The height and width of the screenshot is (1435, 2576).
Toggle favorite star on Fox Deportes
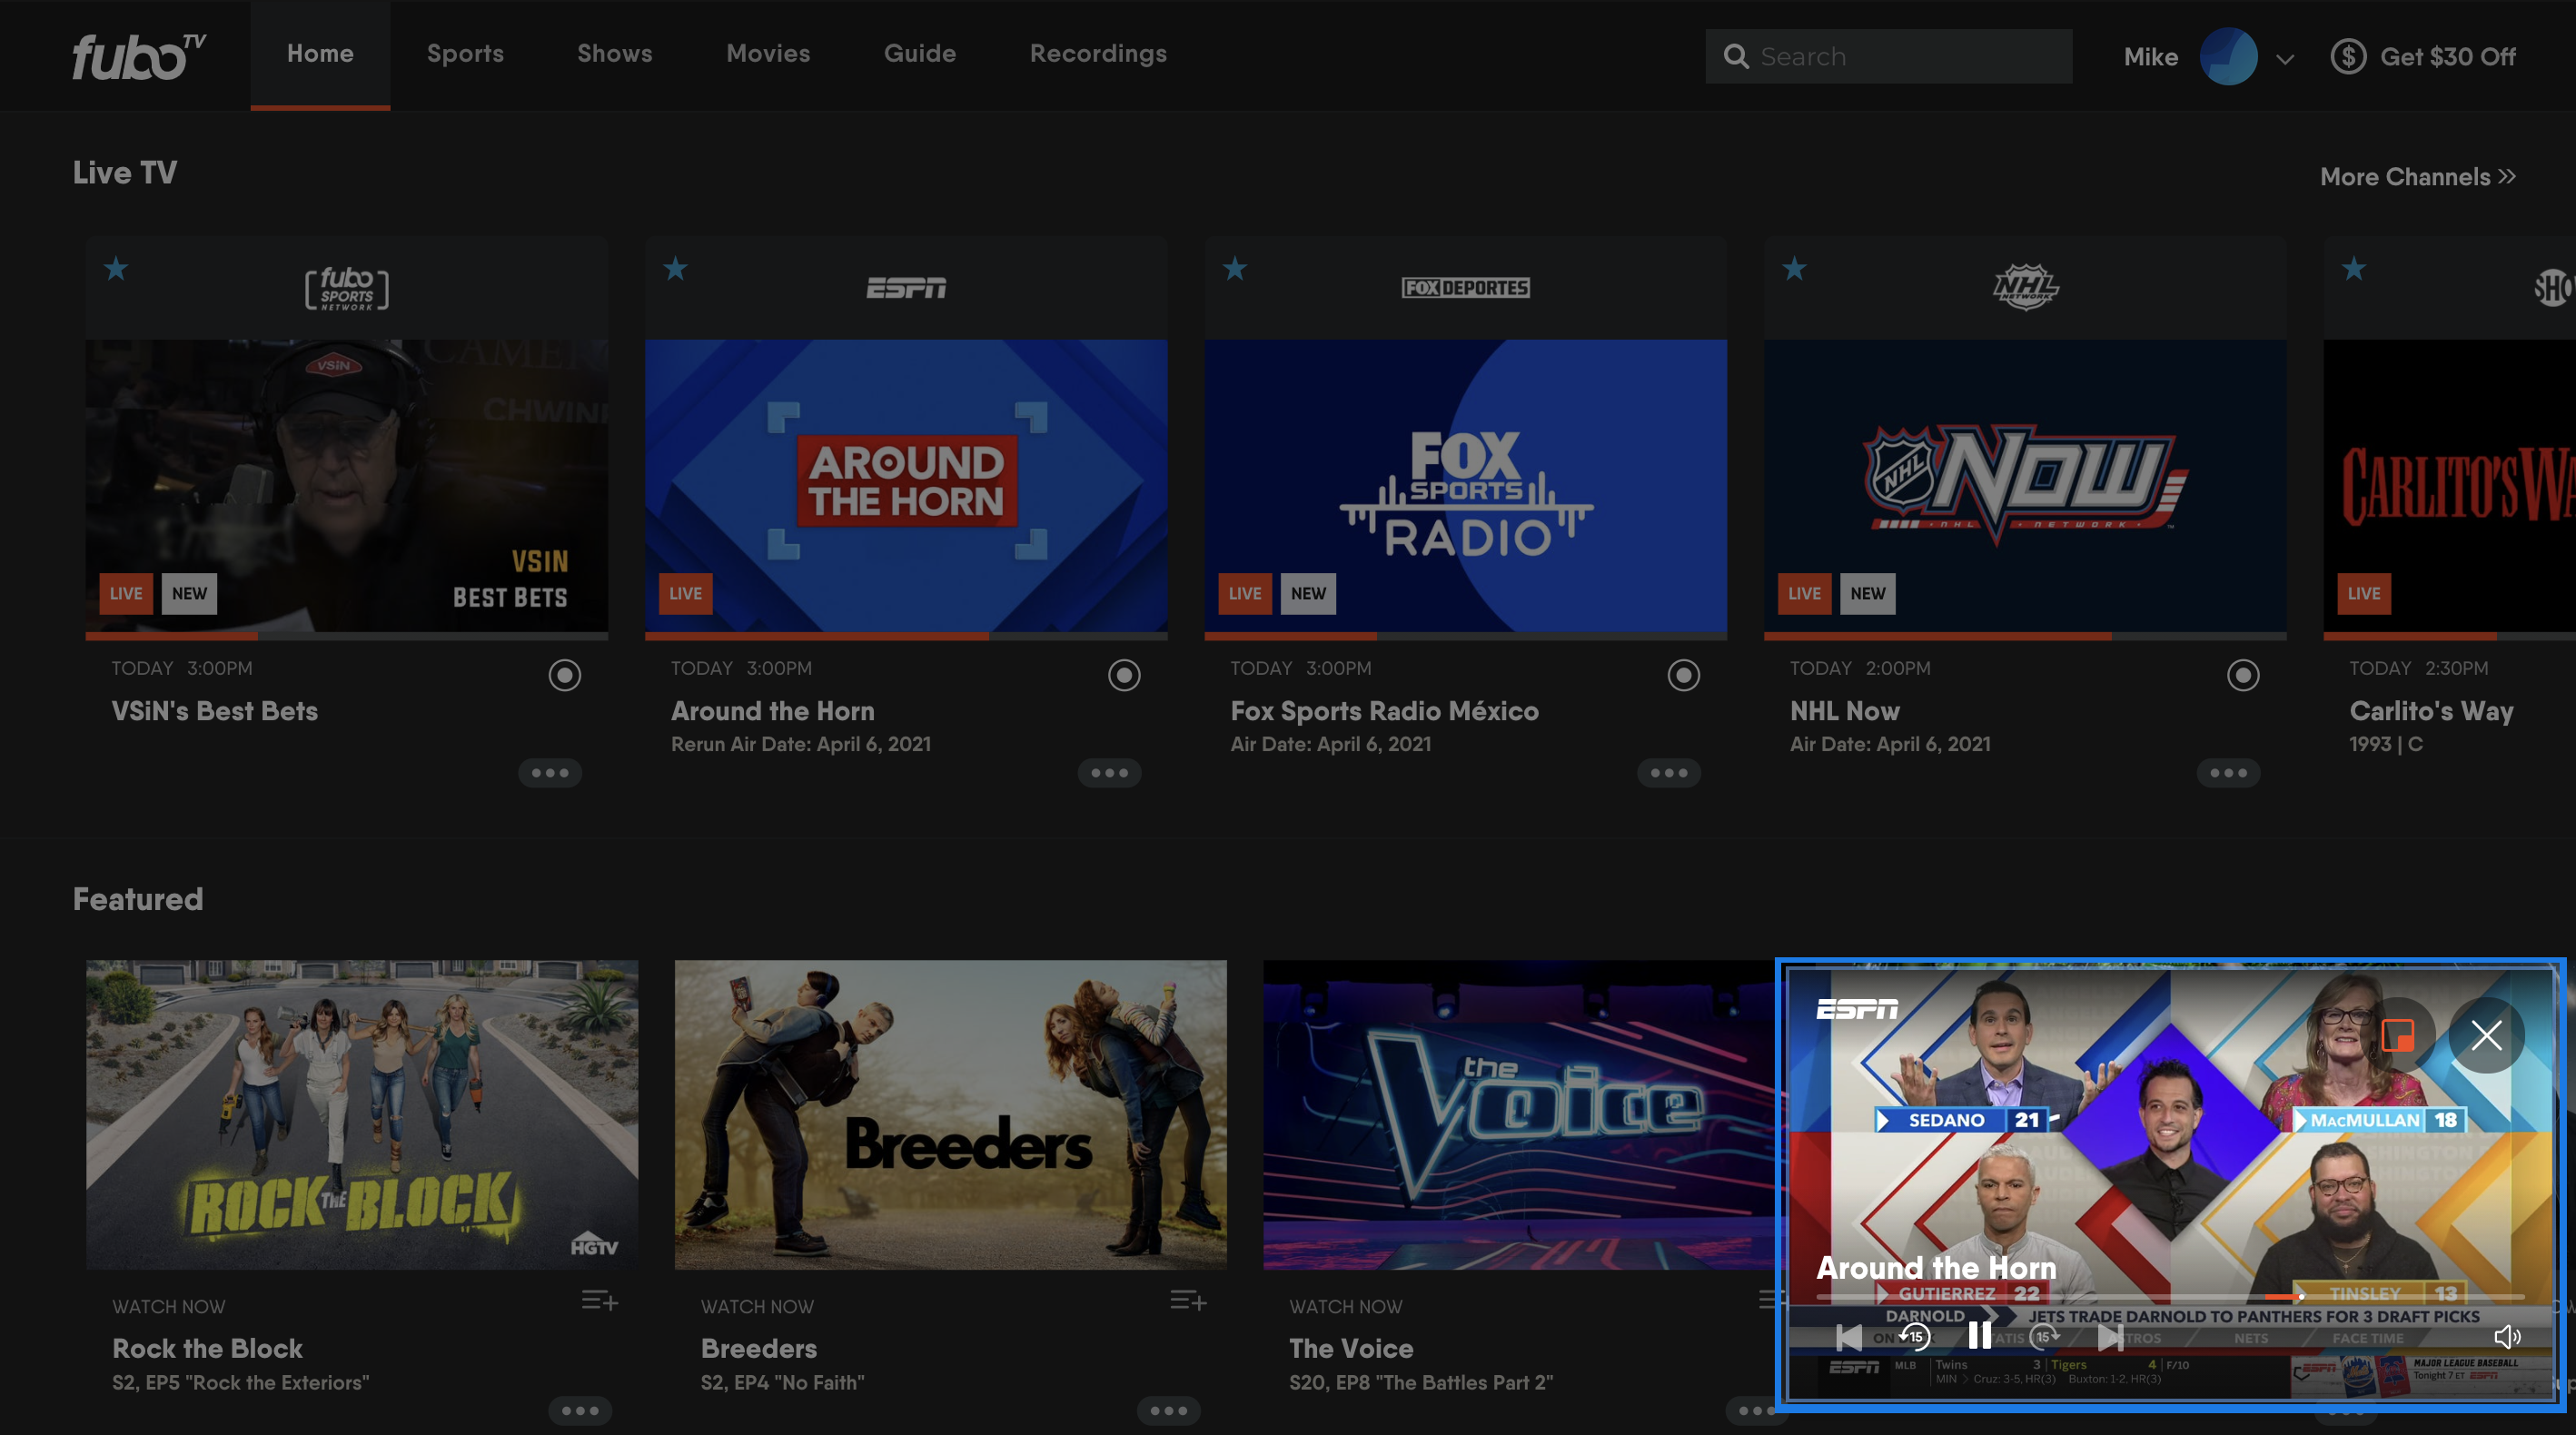pyautogui.click(x=1235, y=268)
